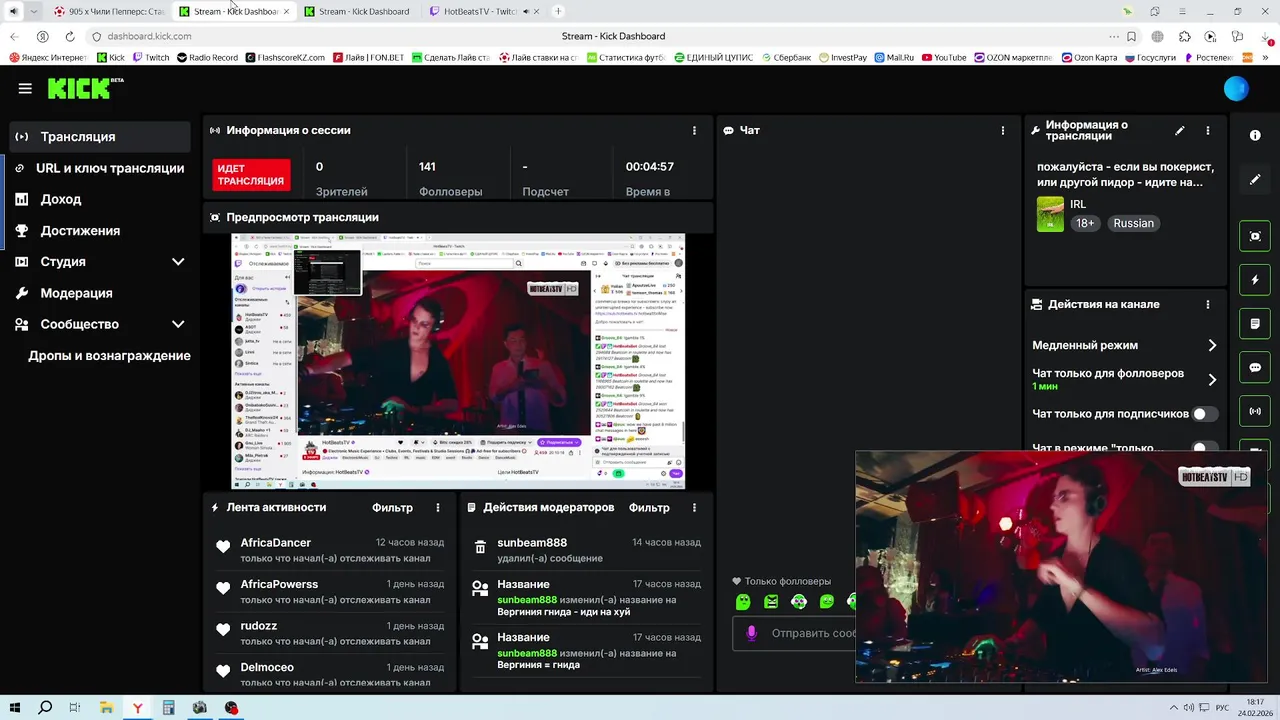The width and height of the screenshot is (1280, 720).
Task: Click the microphone icon in chat input
Action: pos(751,633)
